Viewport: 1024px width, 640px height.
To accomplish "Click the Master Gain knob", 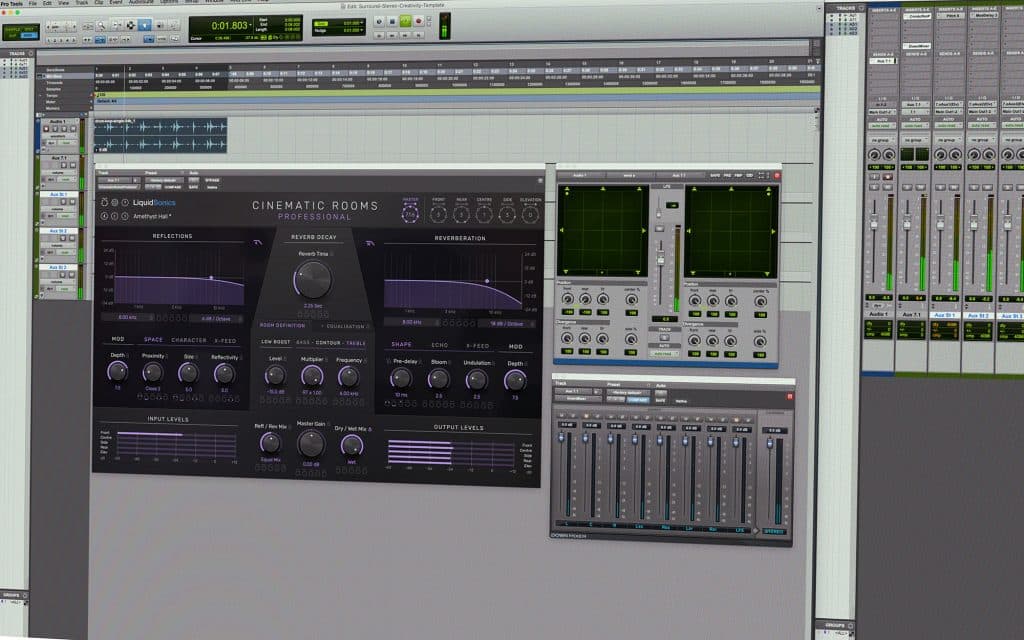I will click(311, 444).
